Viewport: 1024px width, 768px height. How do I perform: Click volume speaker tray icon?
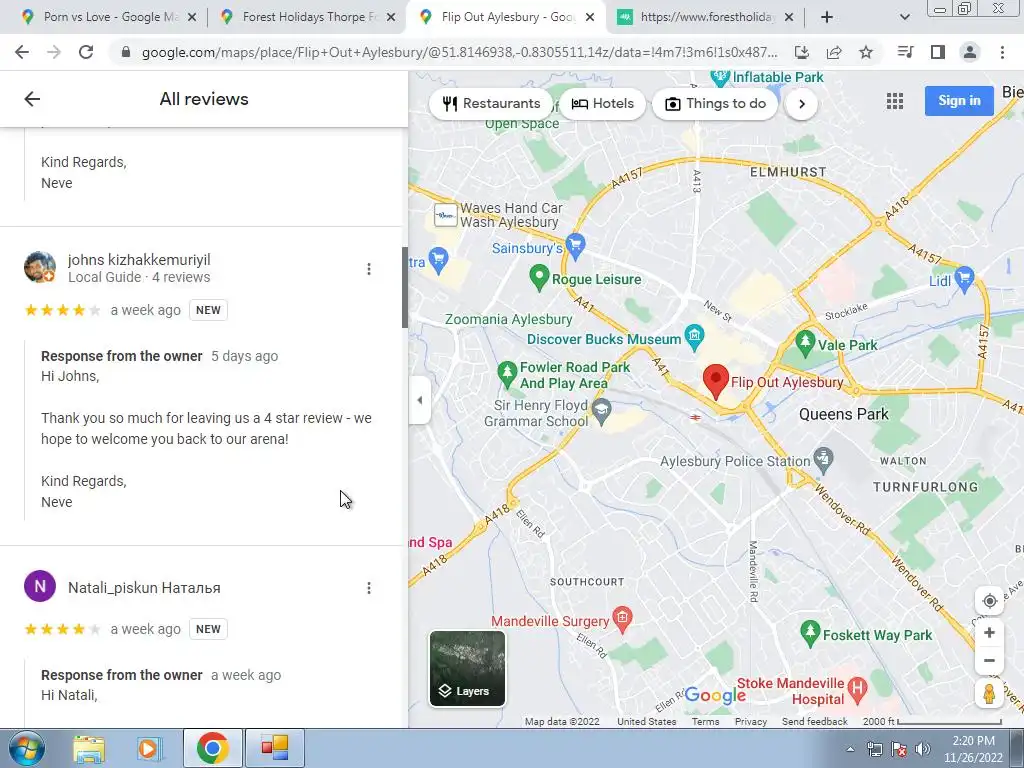pos(922,749)
